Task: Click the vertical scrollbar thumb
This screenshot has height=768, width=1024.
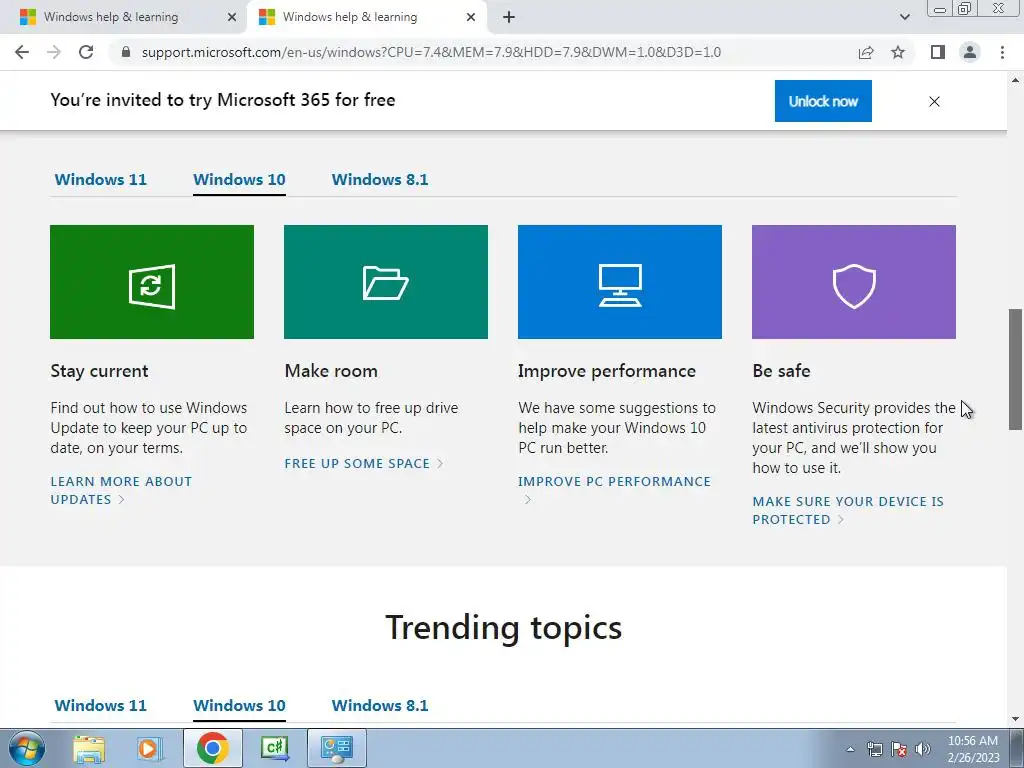Action: click(1015, 369)
